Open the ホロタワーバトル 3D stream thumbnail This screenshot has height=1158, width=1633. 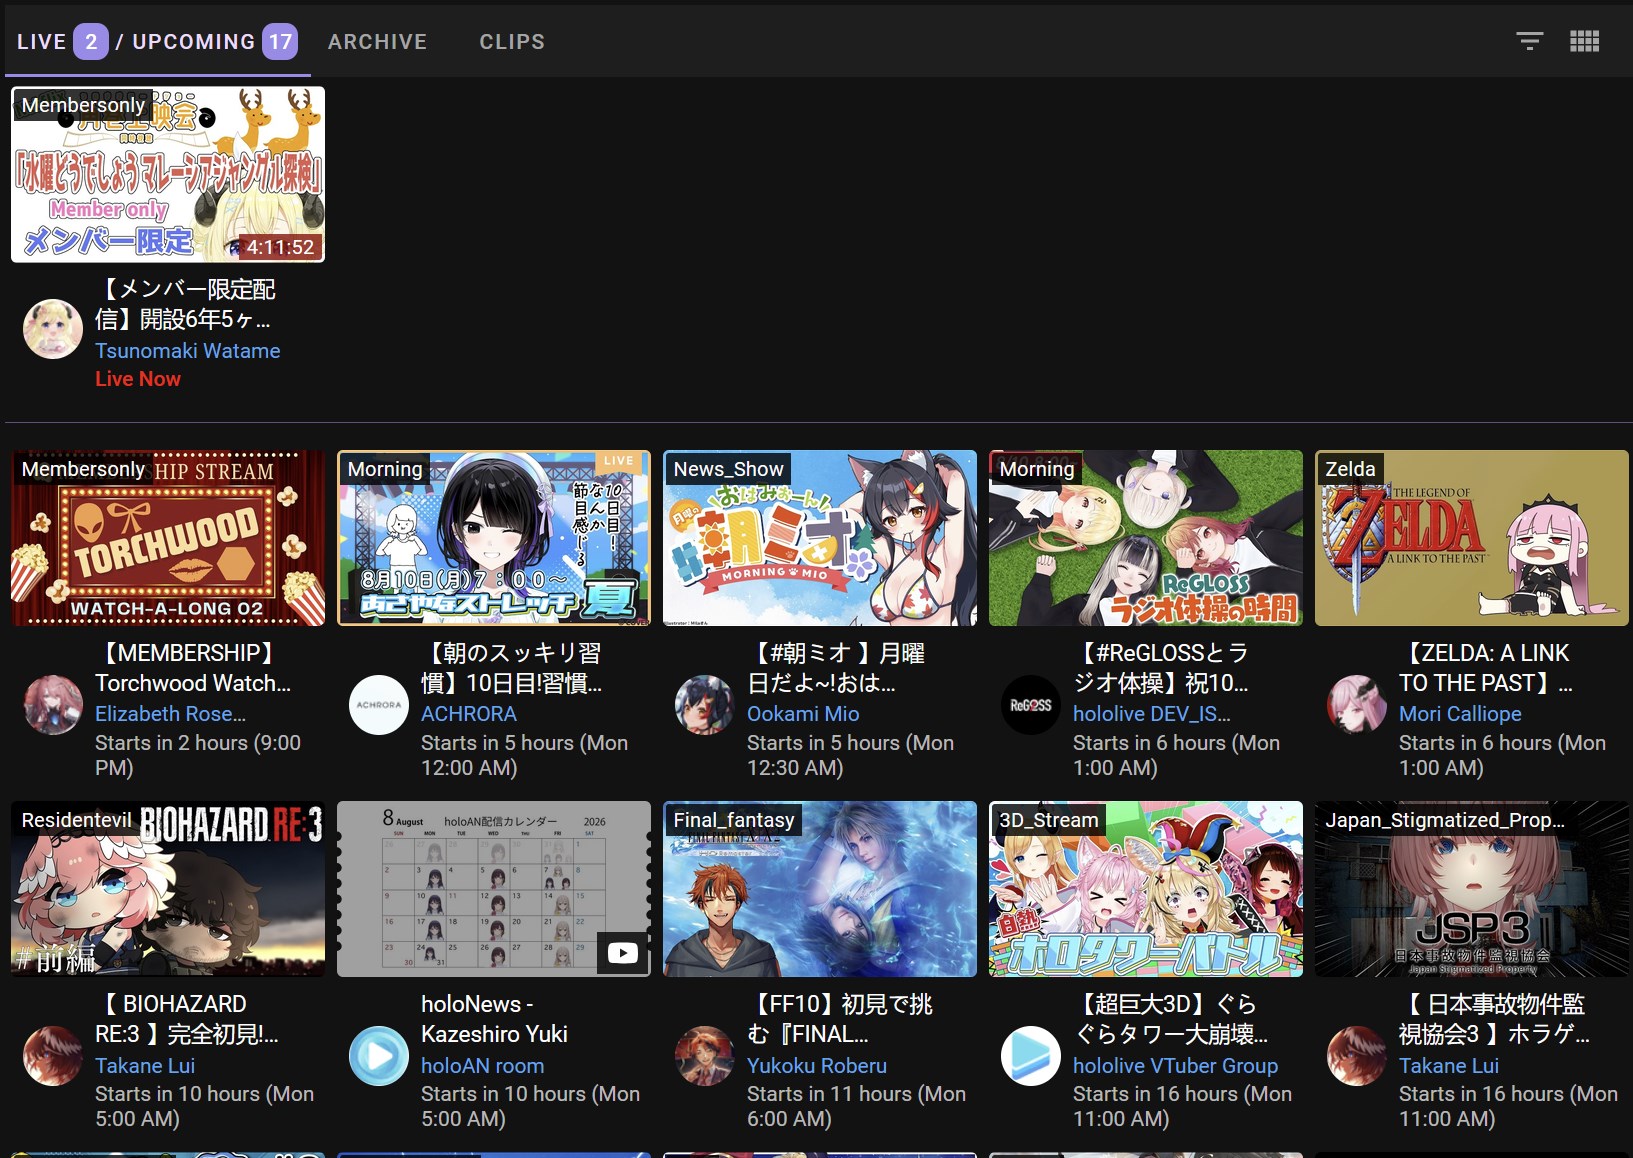[1146, 889]
